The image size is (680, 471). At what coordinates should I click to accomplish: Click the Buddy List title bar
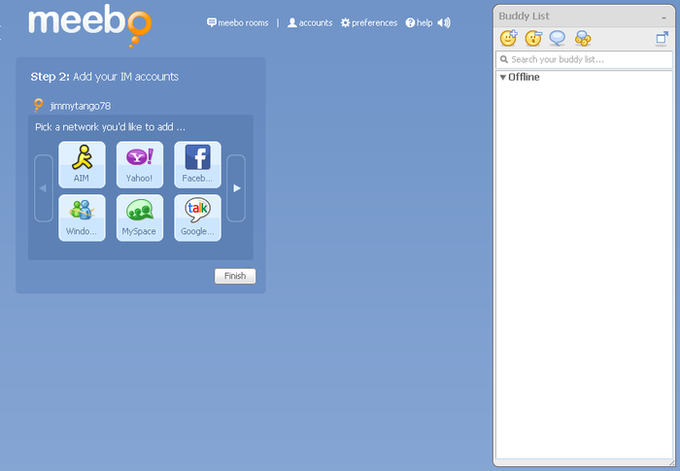(x=584, y=16)
